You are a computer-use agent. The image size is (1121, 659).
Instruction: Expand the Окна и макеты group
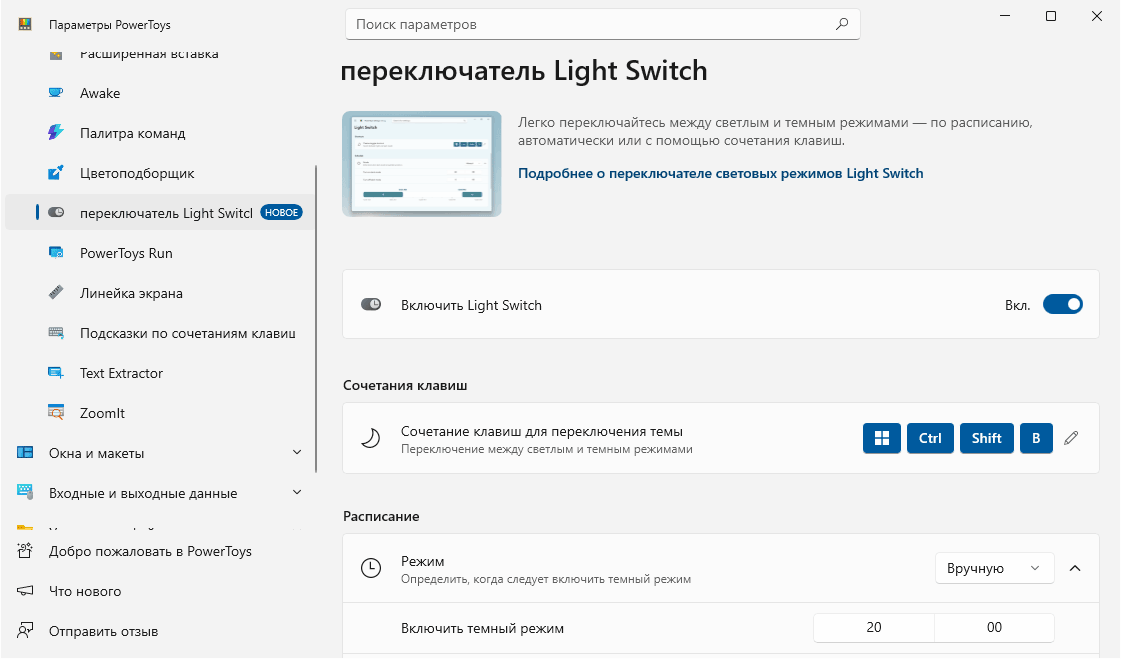pyautogui.click(x=296, y=453)
